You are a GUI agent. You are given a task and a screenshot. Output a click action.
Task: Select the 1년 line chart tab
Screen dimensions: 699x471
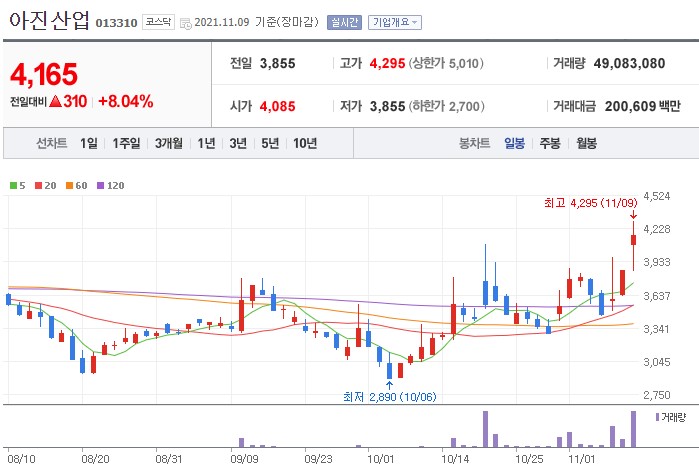point(206,143)
